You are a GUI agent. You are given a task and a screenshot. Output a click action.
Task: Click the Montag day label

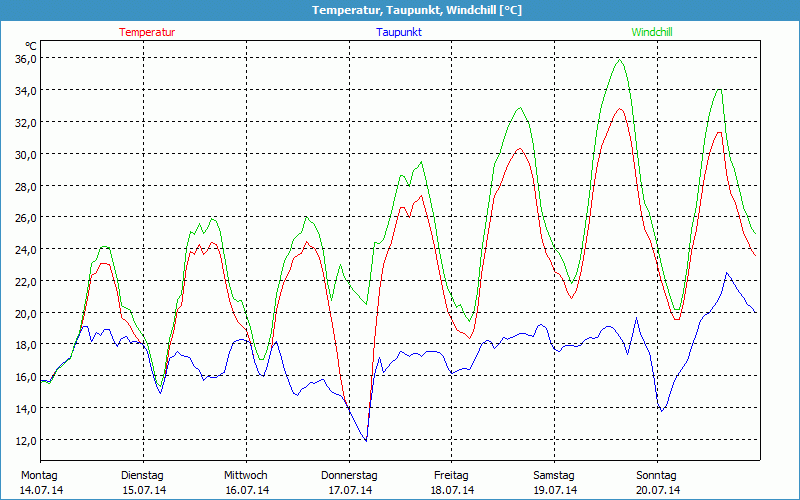pos(39,476)
